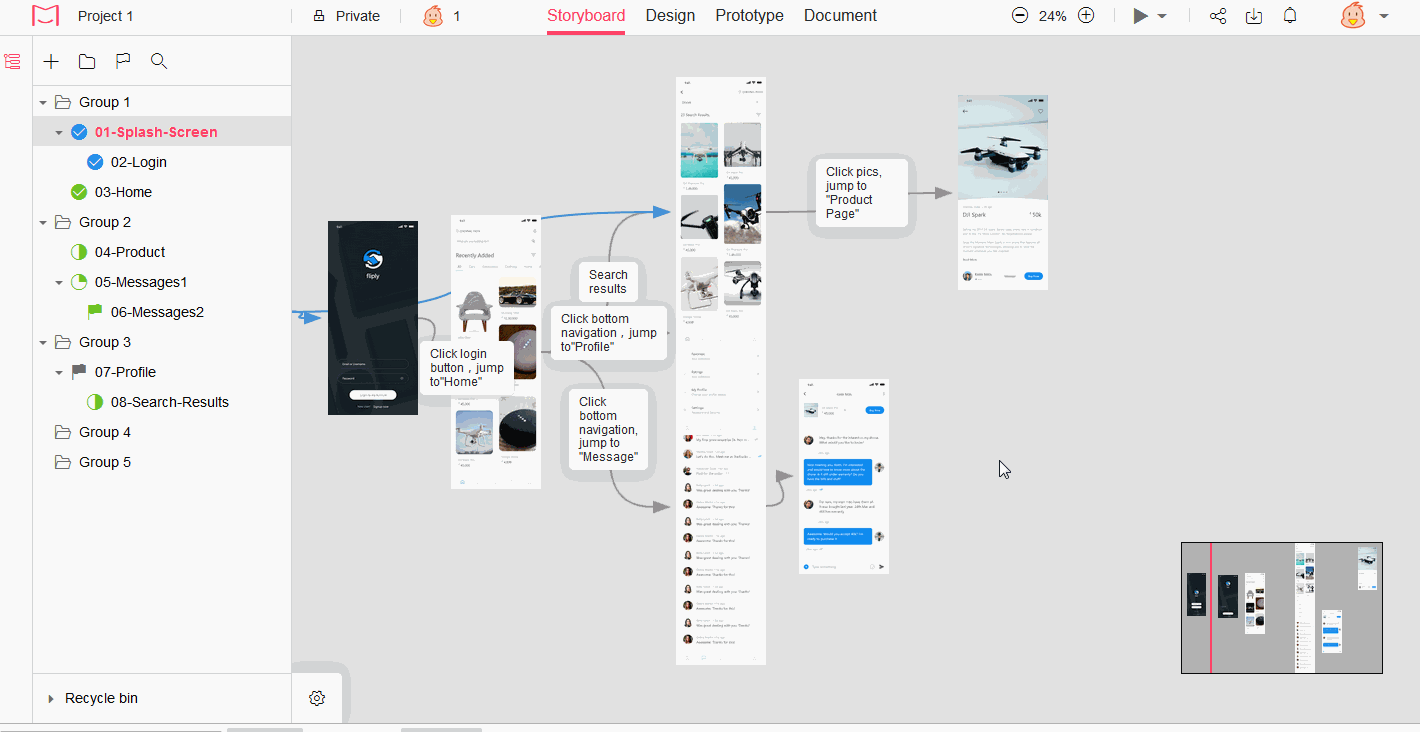1420x732 pixels.
Task: Click the half-filled status circle on 04-Product
Action: point(78,251)
